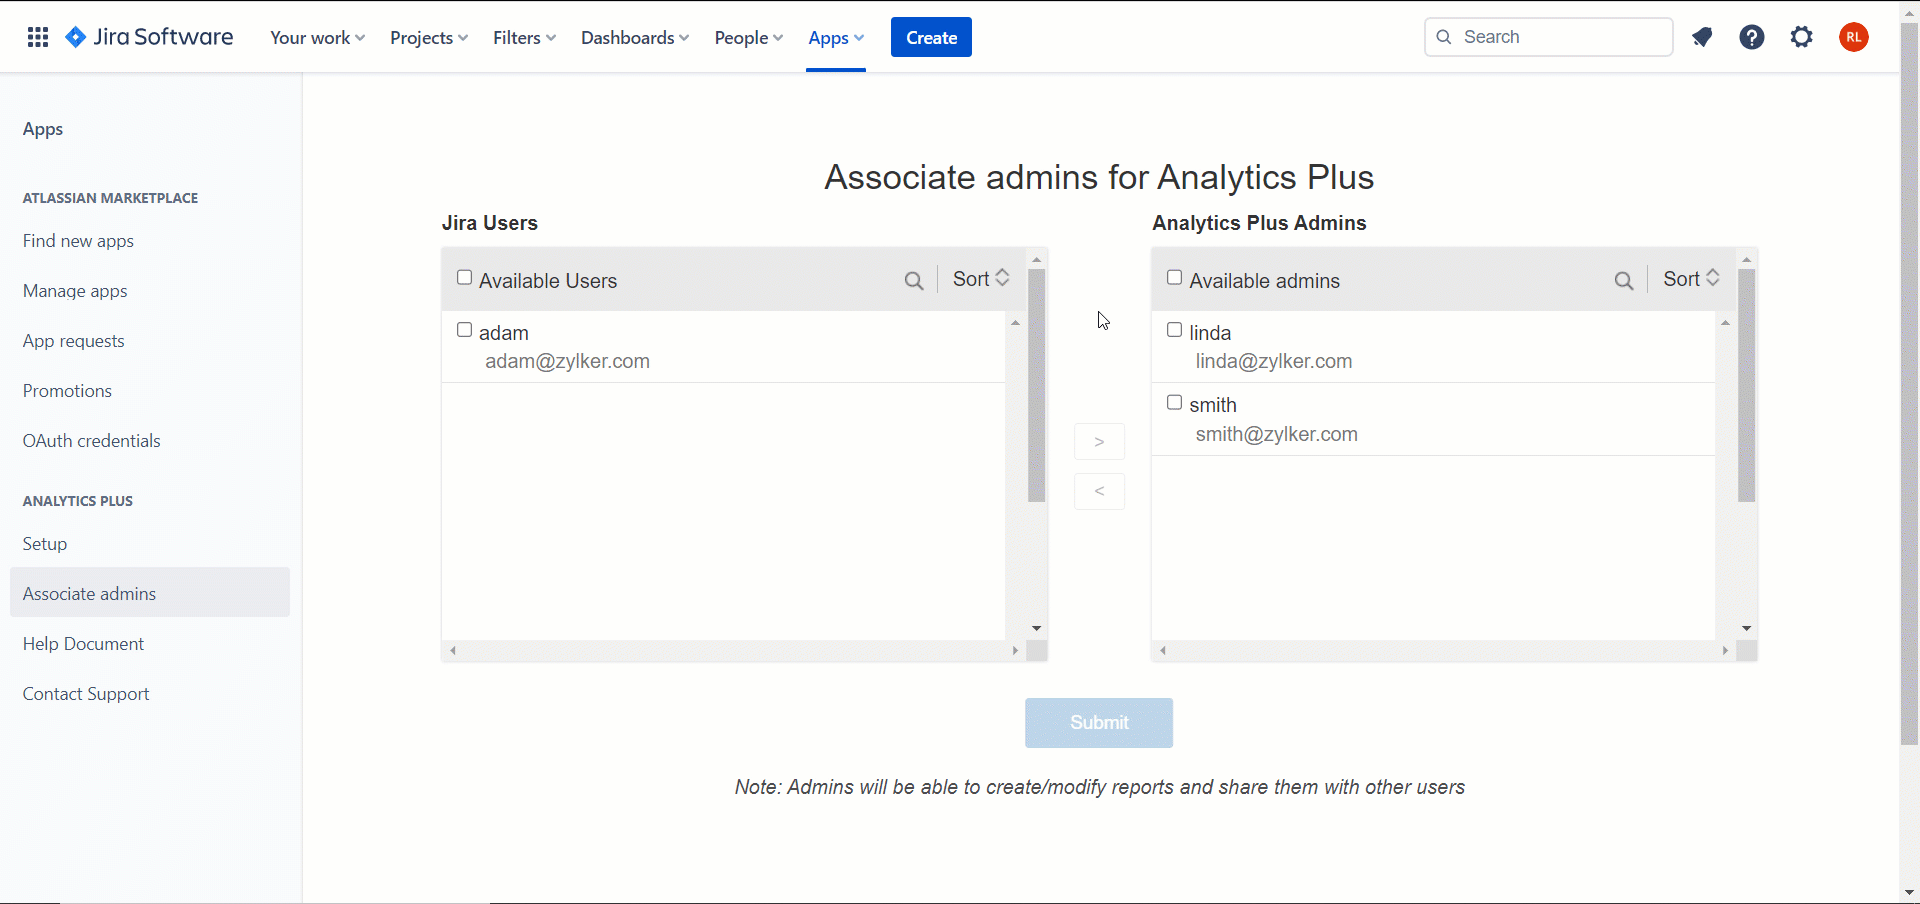The height and width of the screenshot is (904, 1920).
Task: Open the notifications icon
Action: pos(1702,37)
